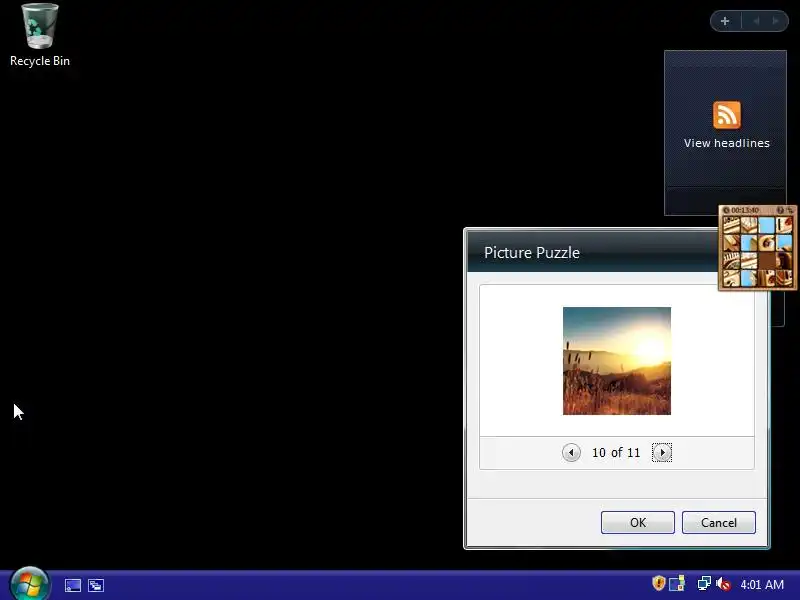Open the network connection tray icon

[704, 584]
